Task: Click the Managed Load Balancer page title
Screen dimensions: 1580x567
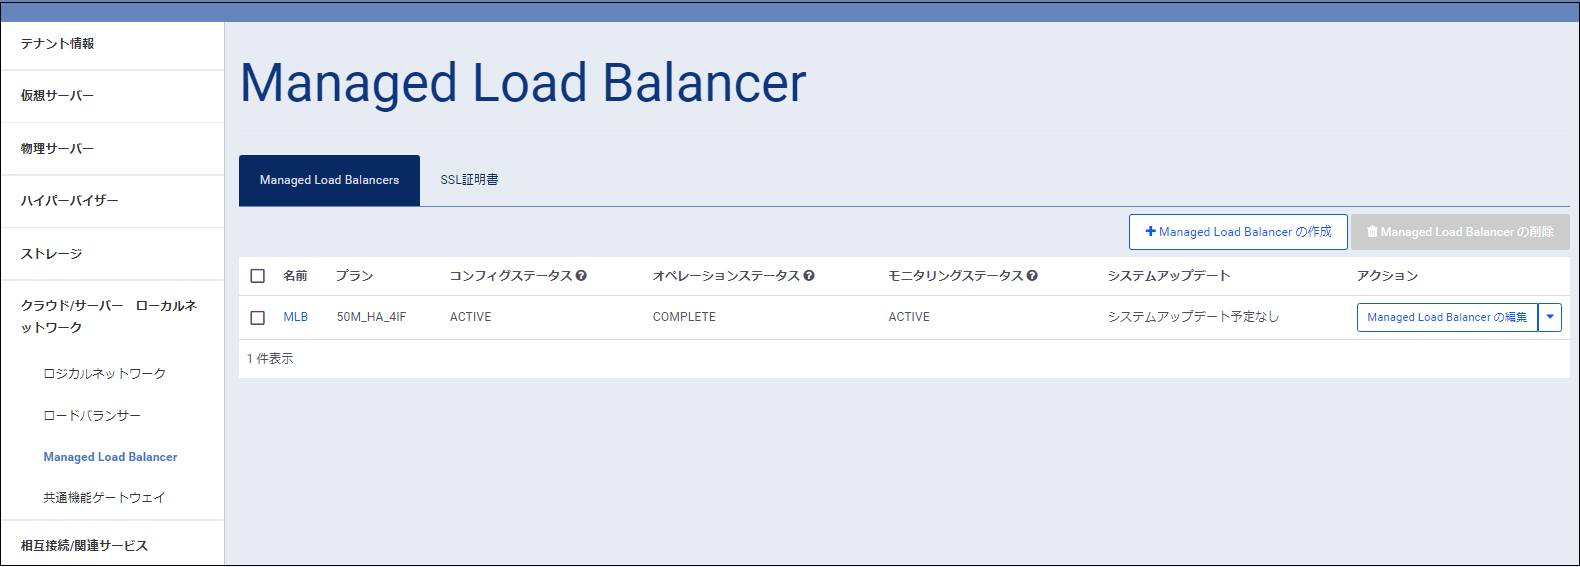Action: coord(523,83)
